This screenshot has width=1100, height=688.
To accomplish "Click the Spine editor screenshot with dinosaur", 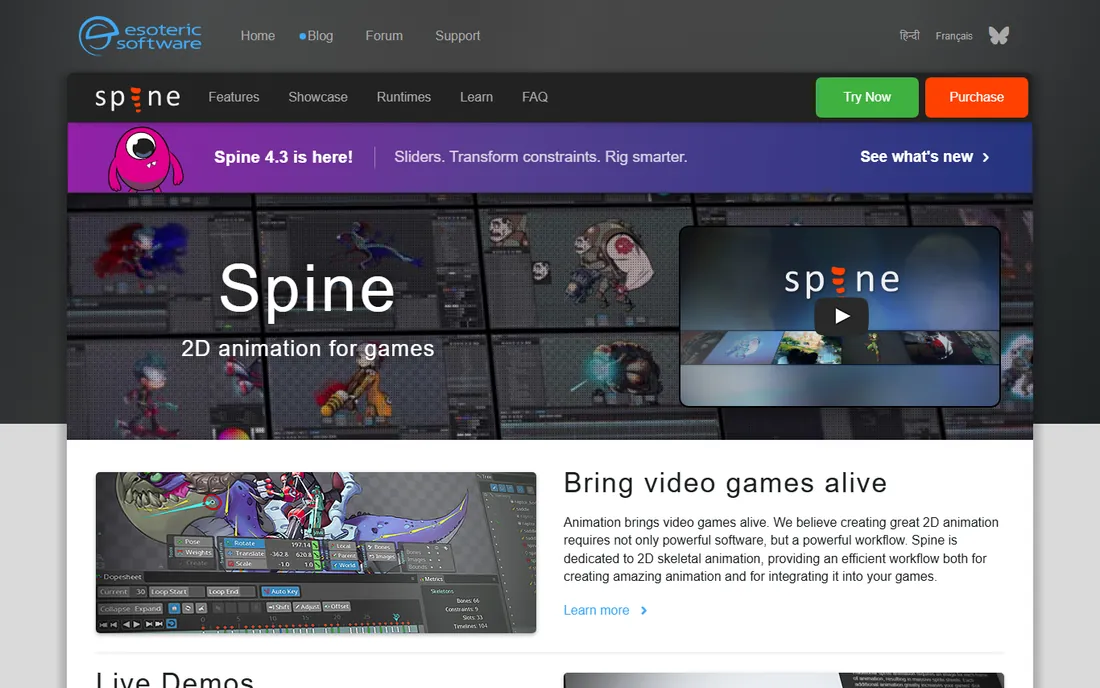I will [x=316, y=553].
